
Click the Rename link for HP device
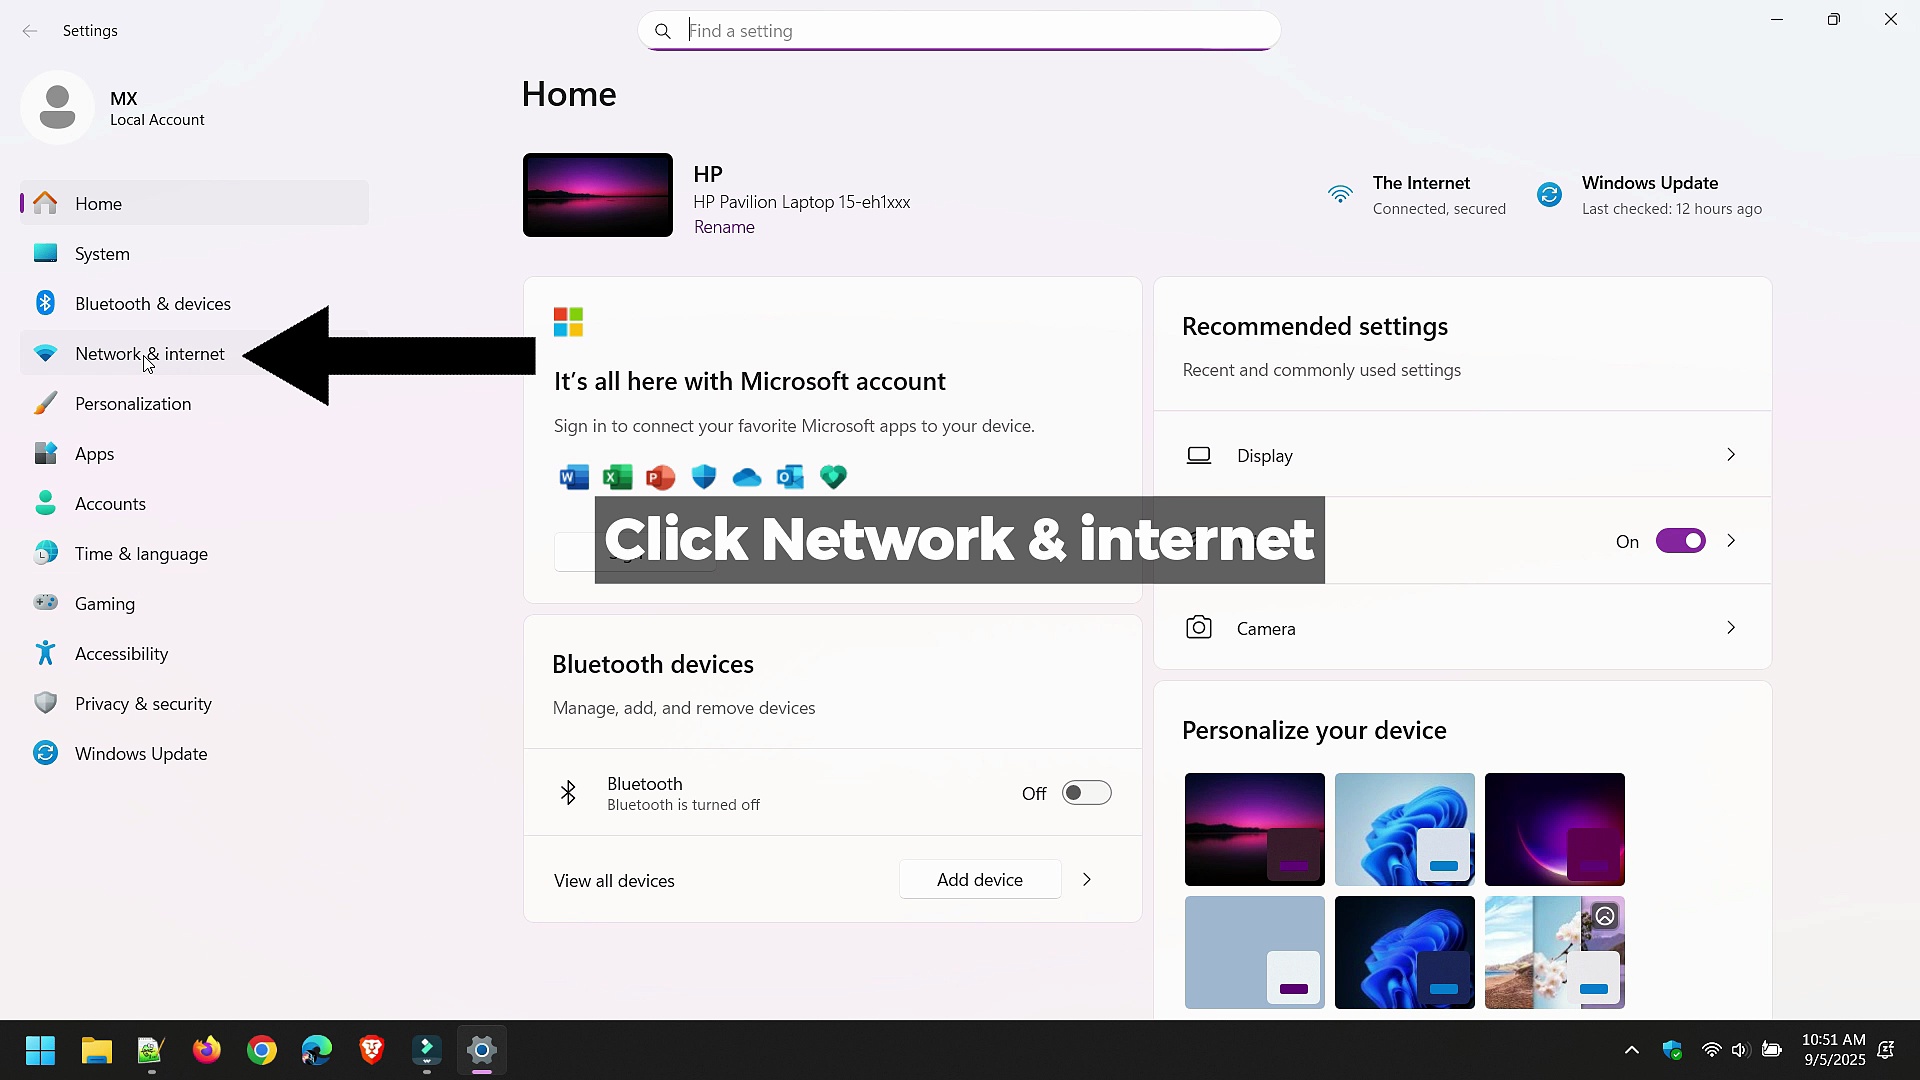click(724, 227)
